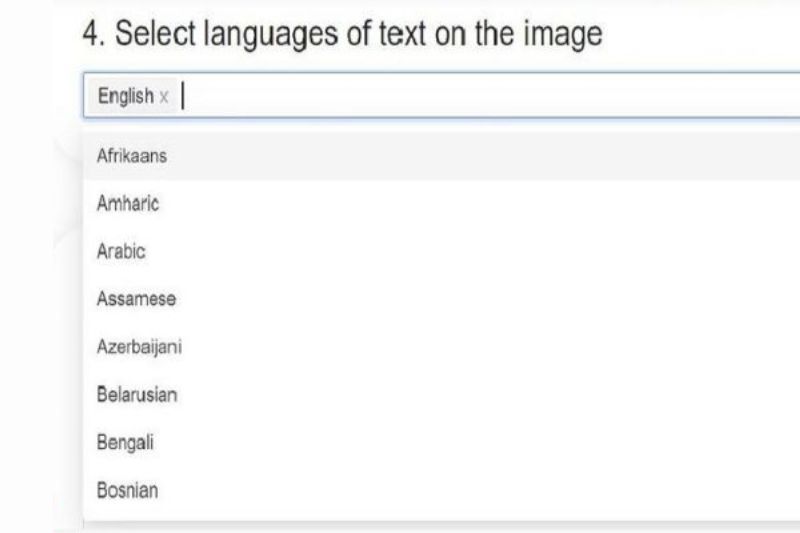
Task: Add Bosnian, the last visible option
Action: coord(127,490)
